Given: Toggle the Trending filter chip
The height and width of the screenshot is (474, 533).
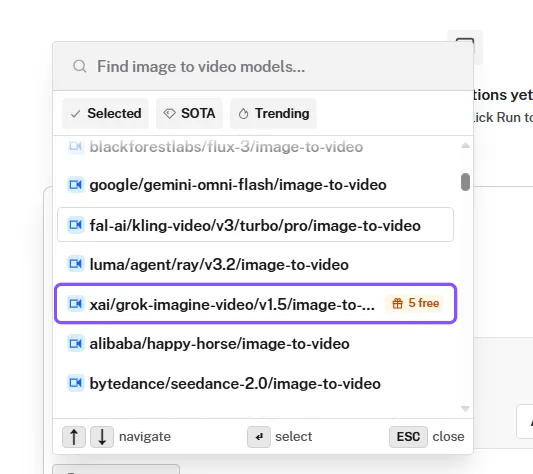Looking at the screenshot, I should pos(274,114).
